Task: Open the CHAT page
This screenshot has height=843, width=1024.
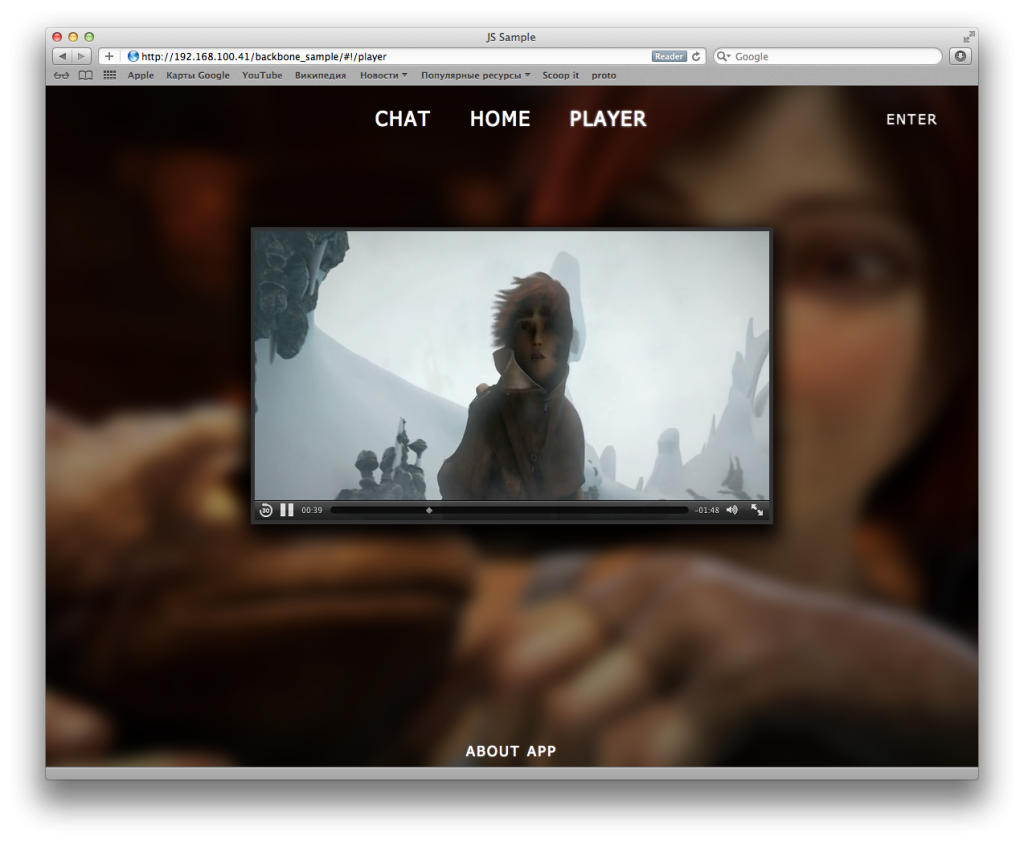Action: pyautogui.click(x=402, y=119)
